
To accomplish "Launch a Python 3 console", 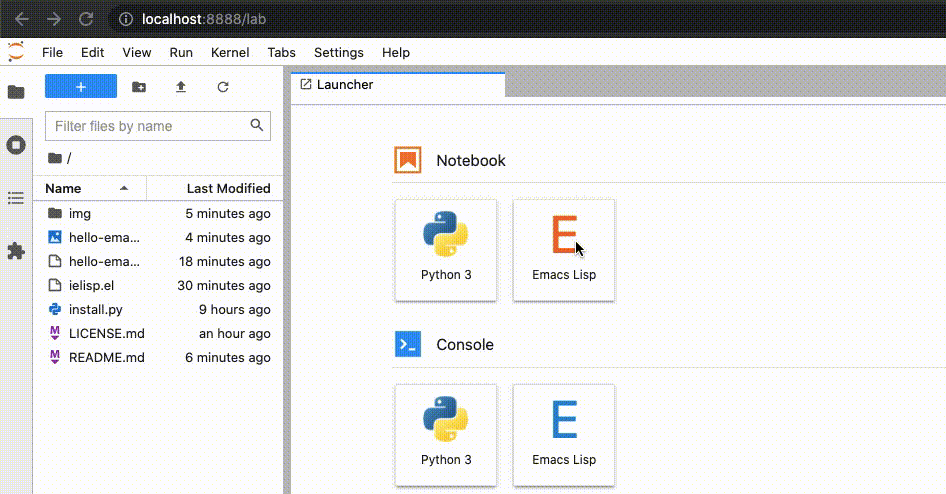I will click(x=446, y=434).
